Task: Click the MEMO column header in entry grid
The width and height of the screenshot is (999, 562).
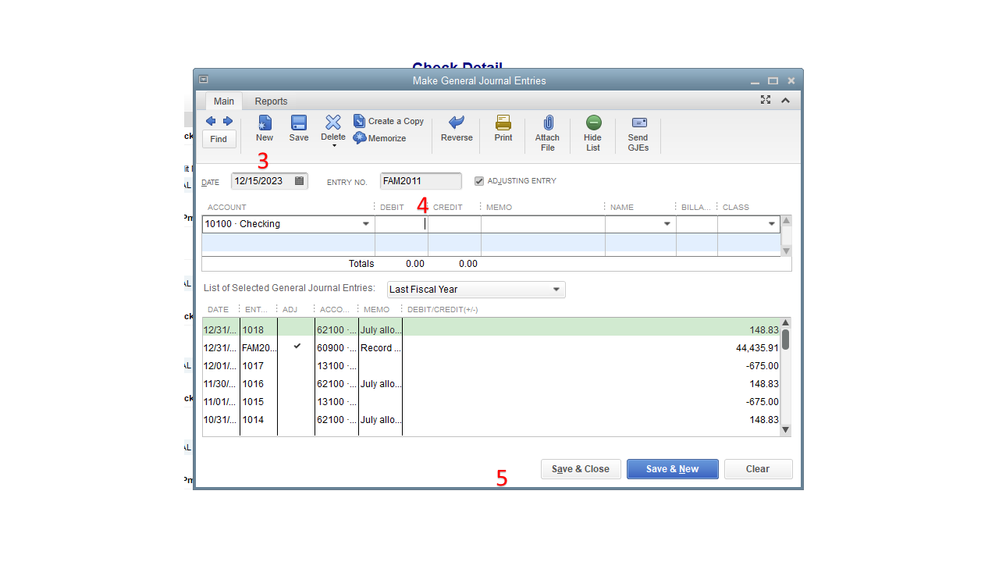Action: [499, 207]
